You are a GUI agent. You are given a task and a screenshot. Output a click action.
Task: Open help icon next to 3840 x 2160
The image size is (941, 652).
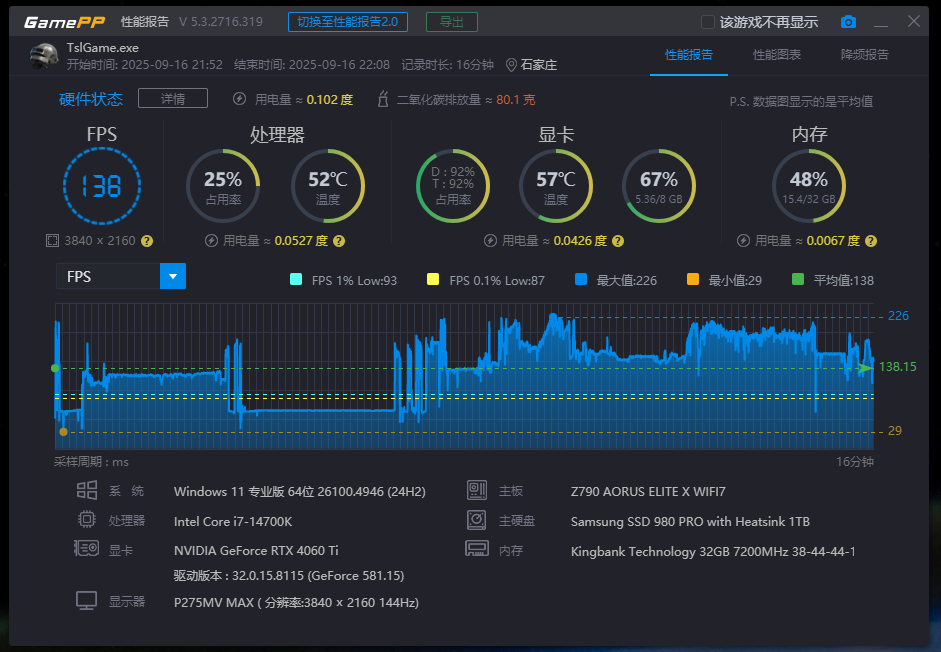(147, 241)
